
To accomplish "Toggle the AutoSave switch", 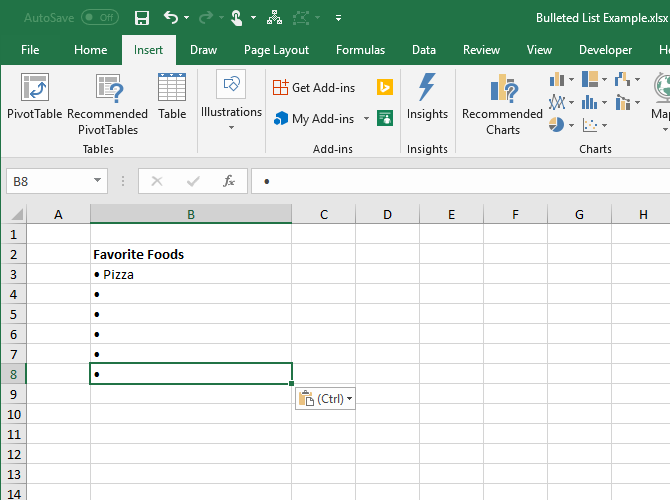I will coord(99,17).
